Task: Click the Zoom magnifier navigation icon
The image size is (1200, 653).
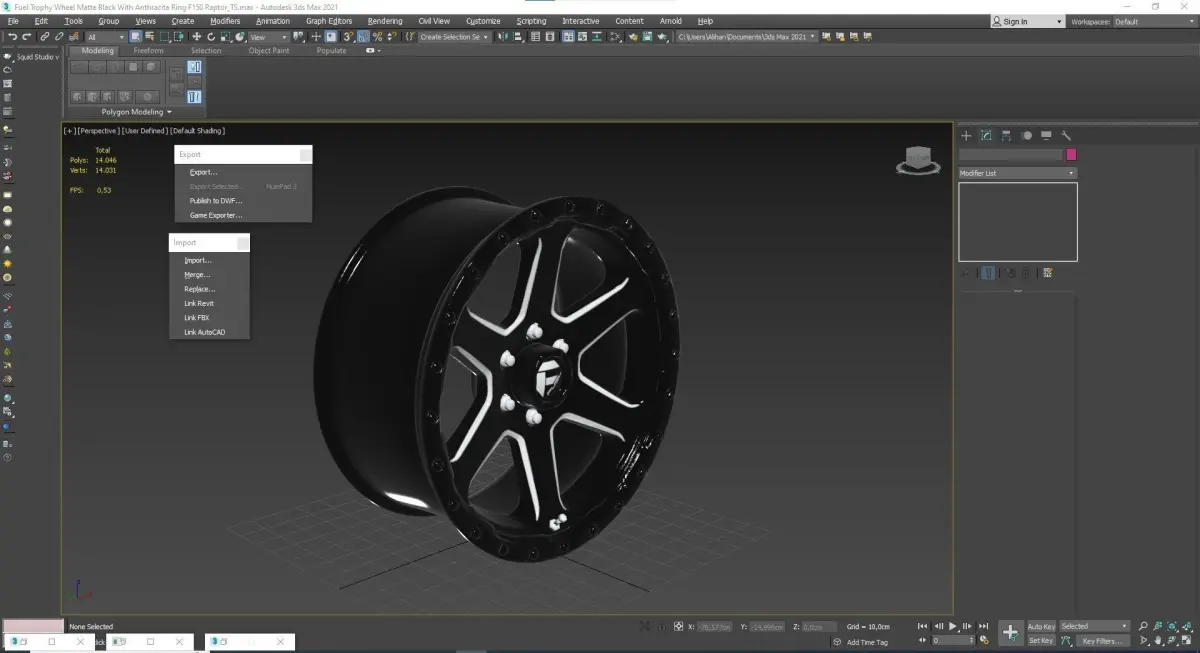Action: coord(1143,626)
